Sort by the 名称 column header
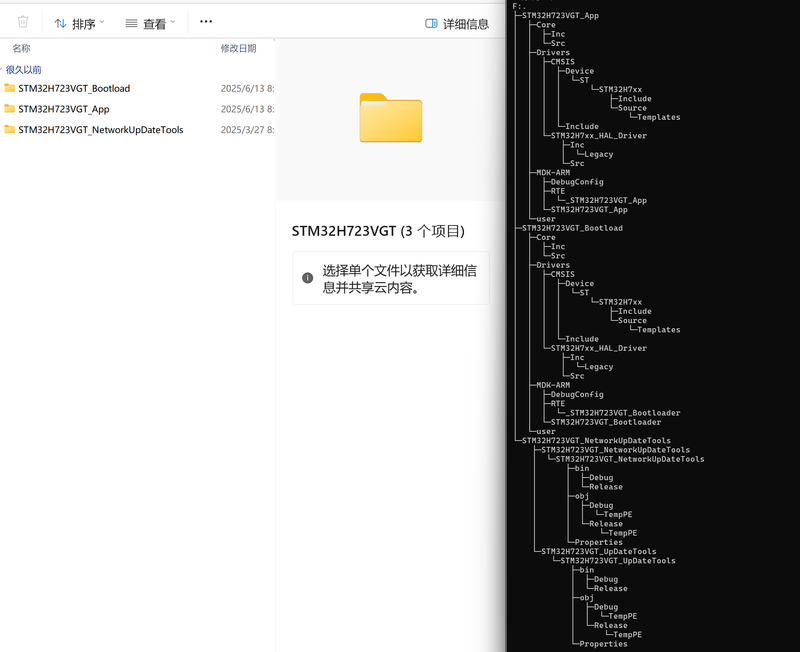Viewport: 800px width, 652px height. pos(21,48)
